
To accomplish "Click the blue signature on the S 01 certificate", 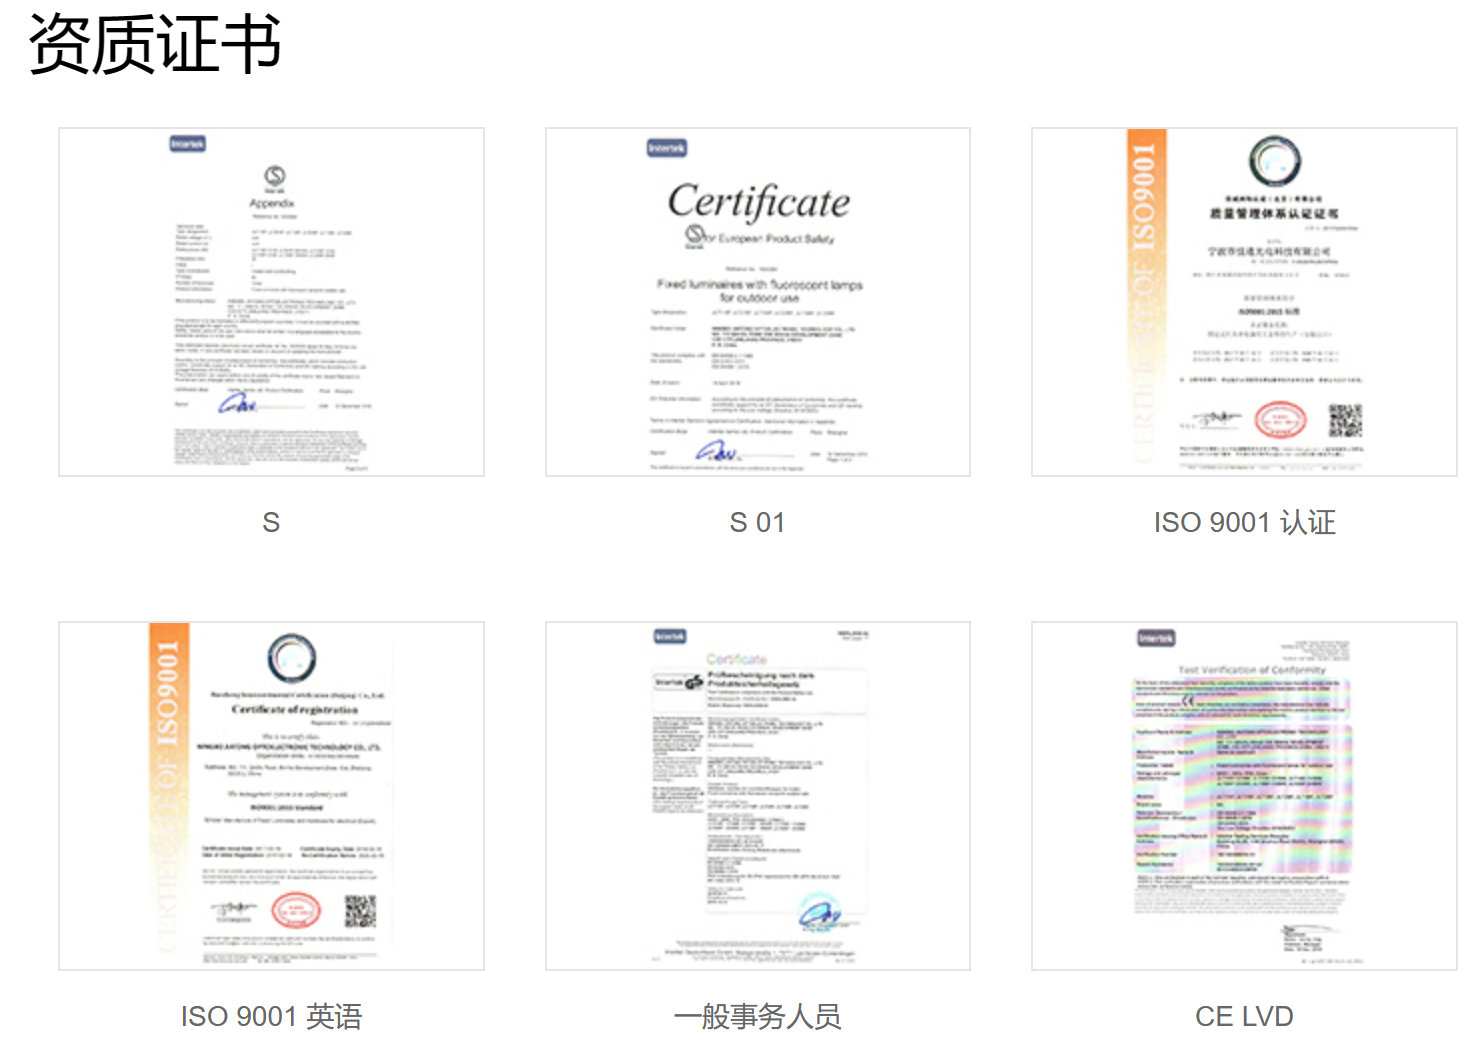I will coord(717,452).
